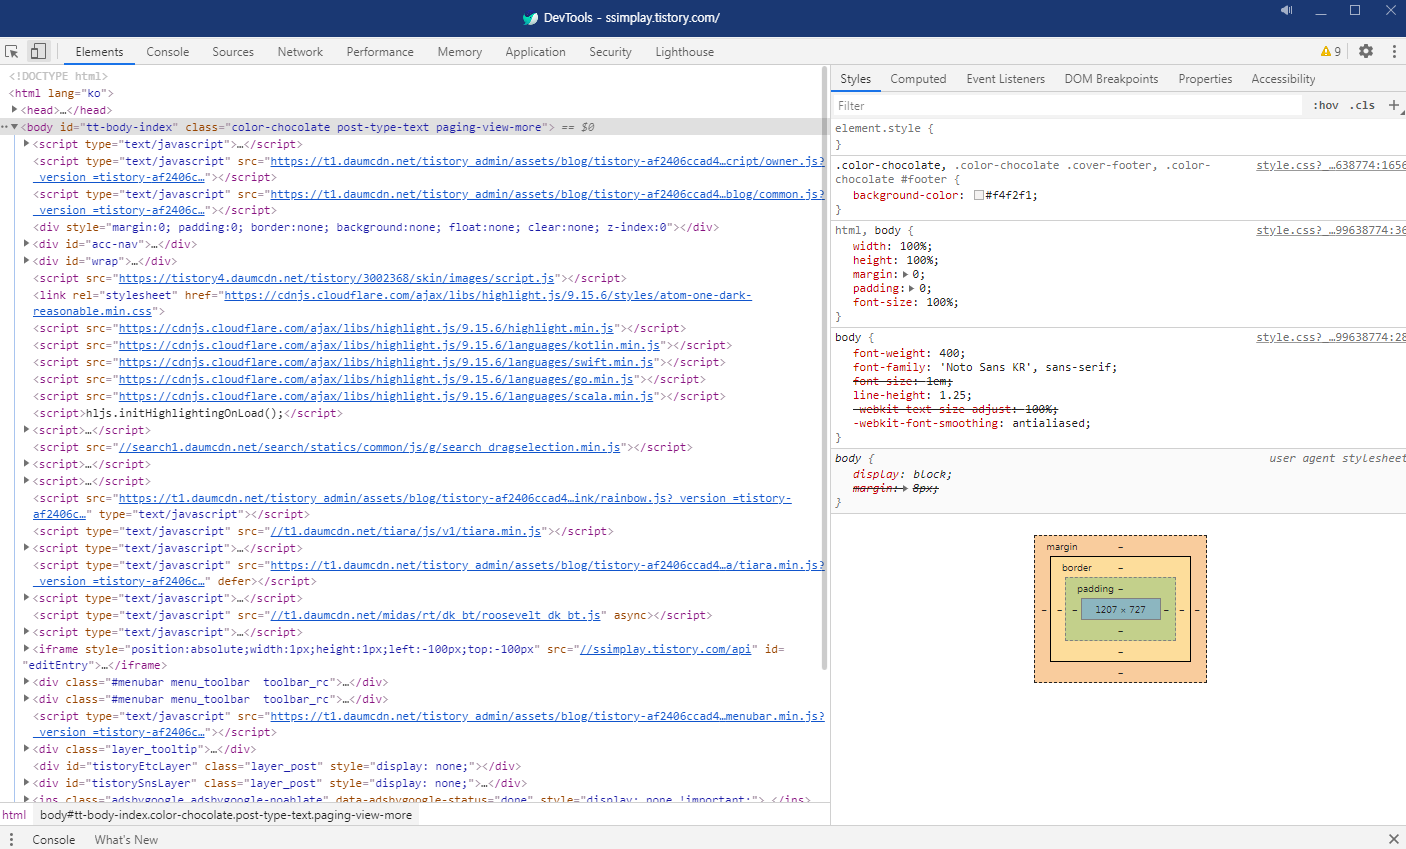Open the search_dragselection.min.js link
The width and height of the screenshot is (1406, 849).
point(369,447)
